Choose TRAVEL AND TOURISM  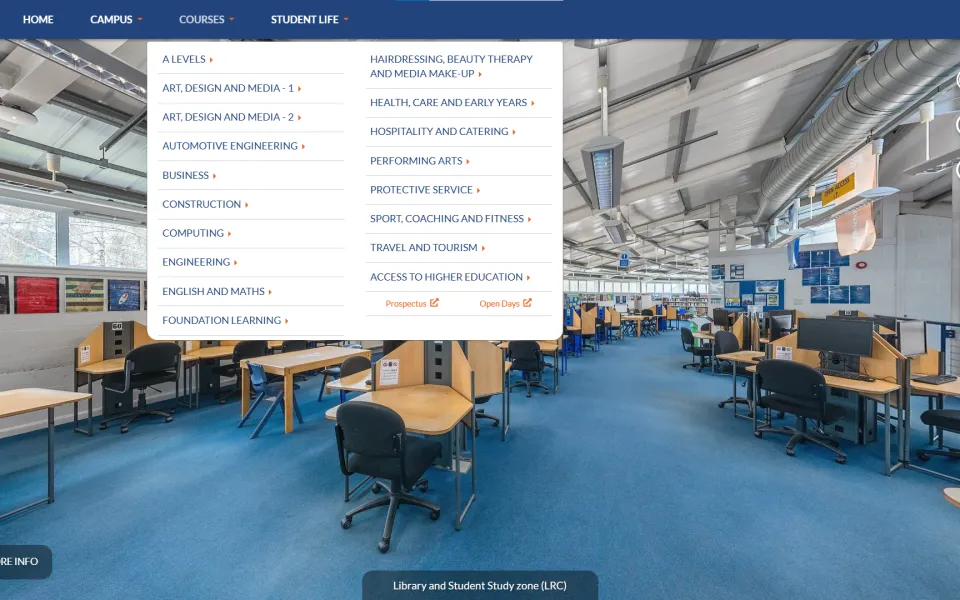pyautogui.click(x=427, y=247)
